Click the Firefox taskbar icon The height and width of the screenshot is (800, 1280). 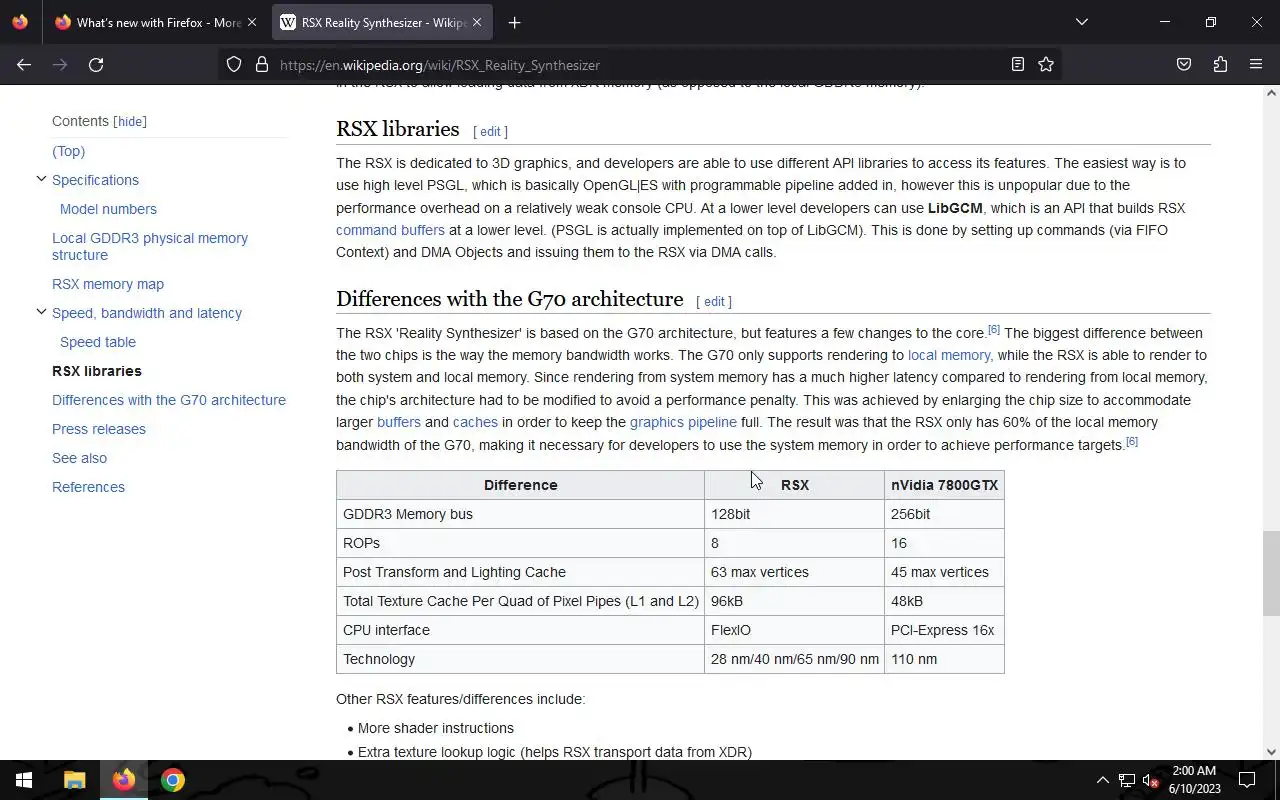coord(124,780)
